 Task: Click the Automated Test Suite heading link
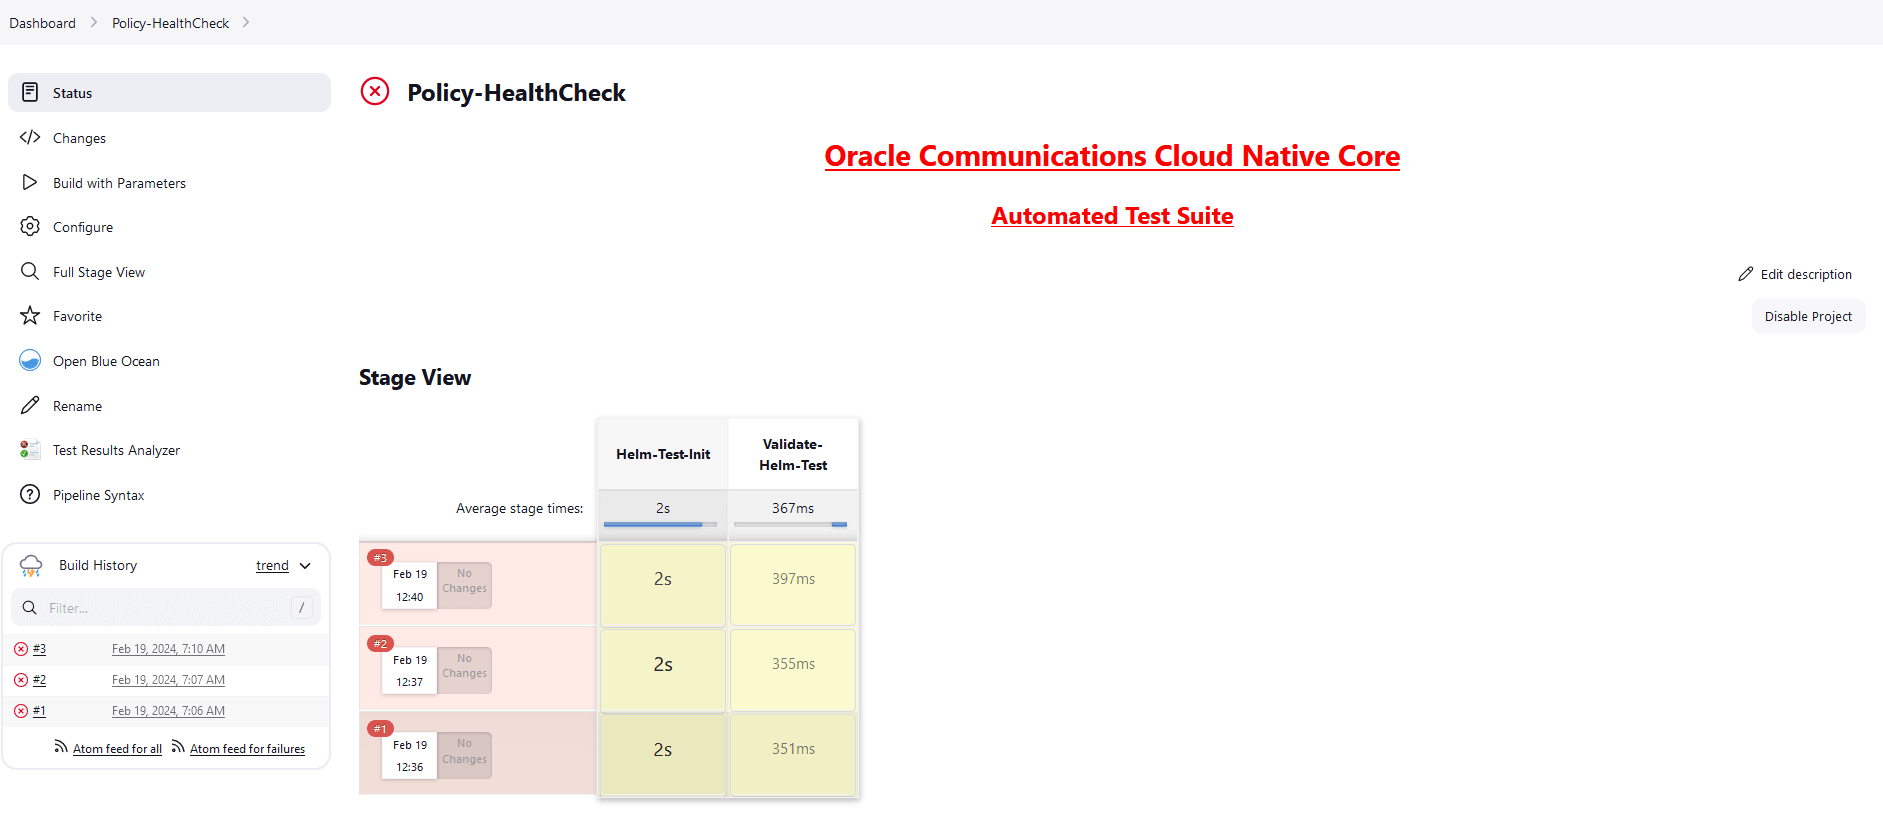pyautogui.click(x=1112, y=215)
